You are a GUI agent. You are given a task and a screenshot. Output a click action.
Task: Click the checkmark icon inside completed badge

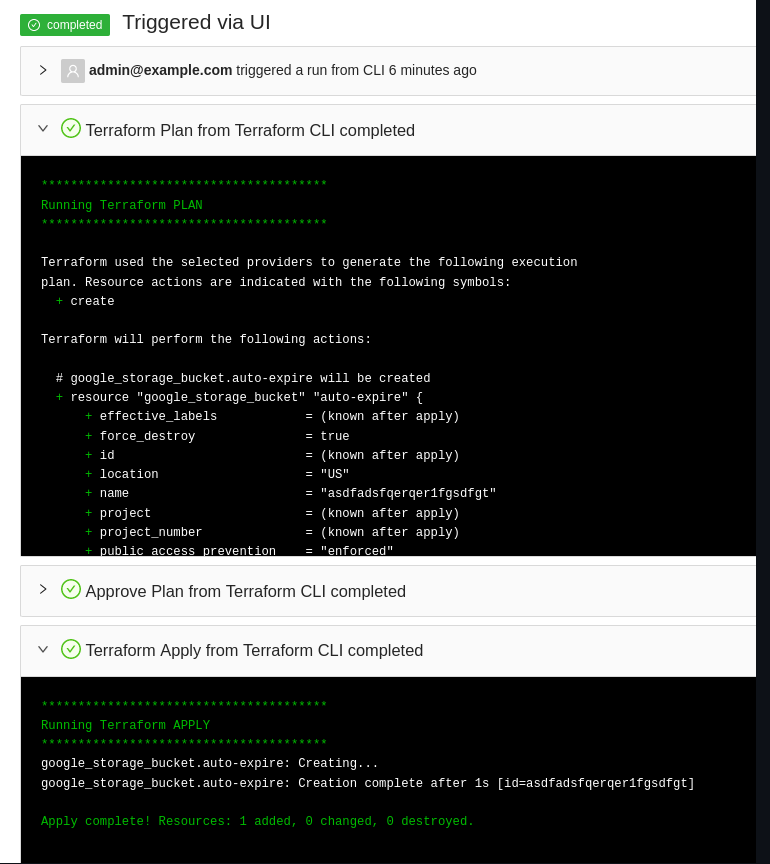tap(34, 25)
